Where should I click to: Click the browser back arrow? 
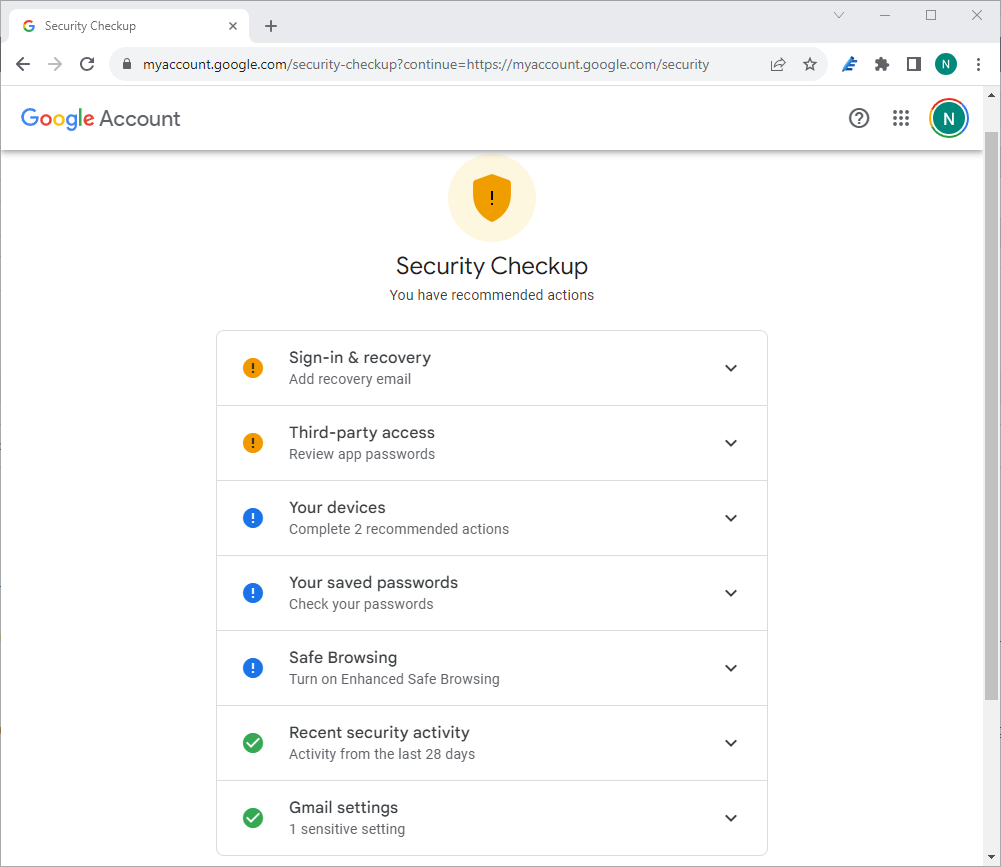22,63
